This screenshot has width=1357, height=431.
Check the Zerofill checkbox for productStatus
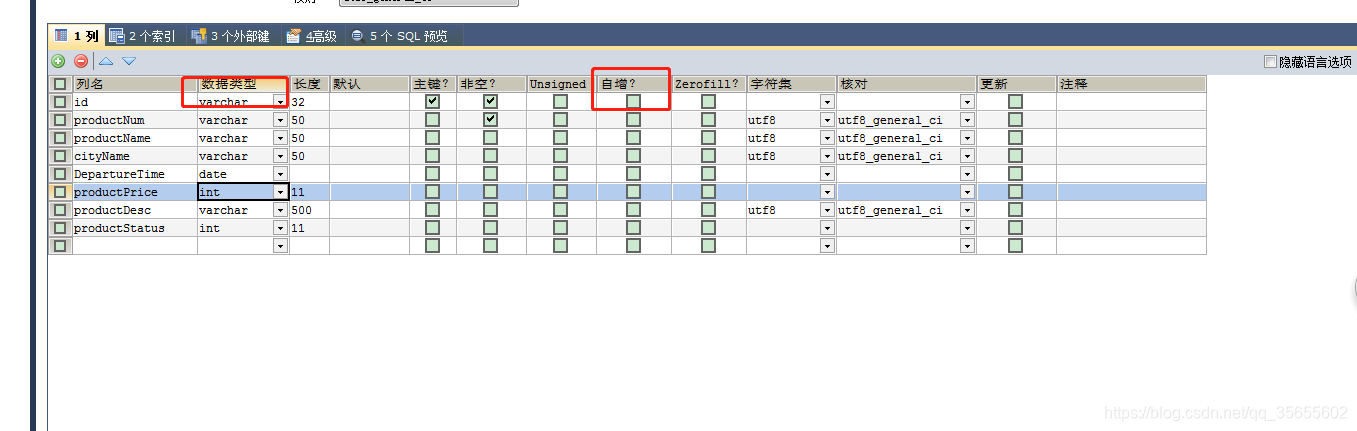708,228
